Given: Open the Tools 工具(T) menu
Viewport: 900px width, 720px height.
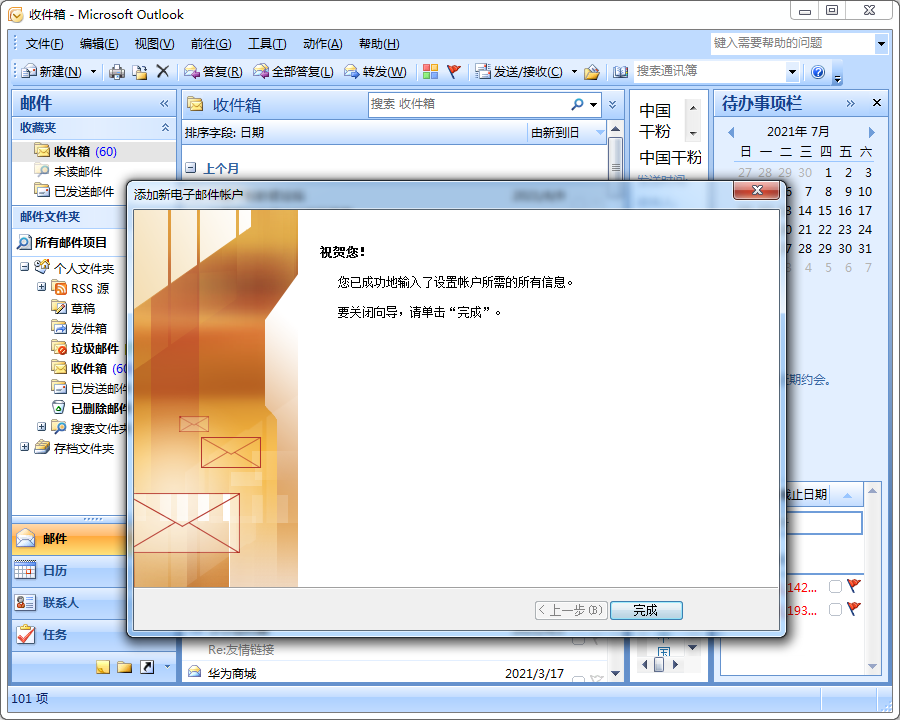Looking at the screenshot, I should pyautogui.click(x=267, y=44).
